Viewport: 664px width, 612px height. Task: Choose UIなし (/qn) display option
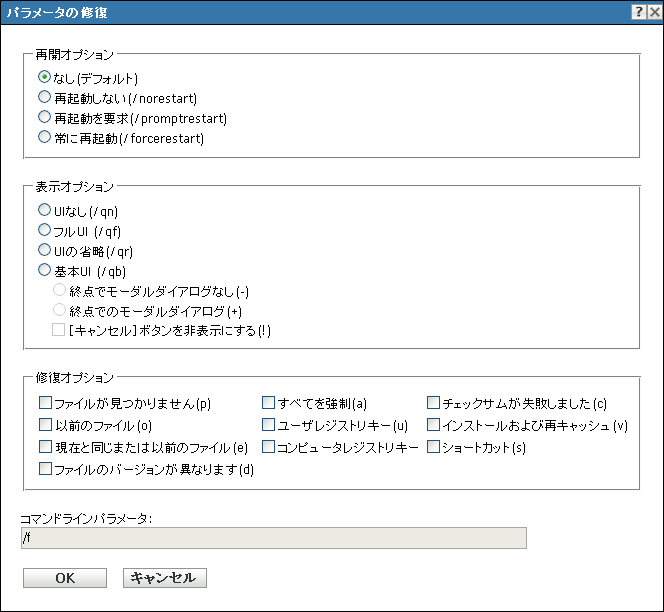point(44,210)
